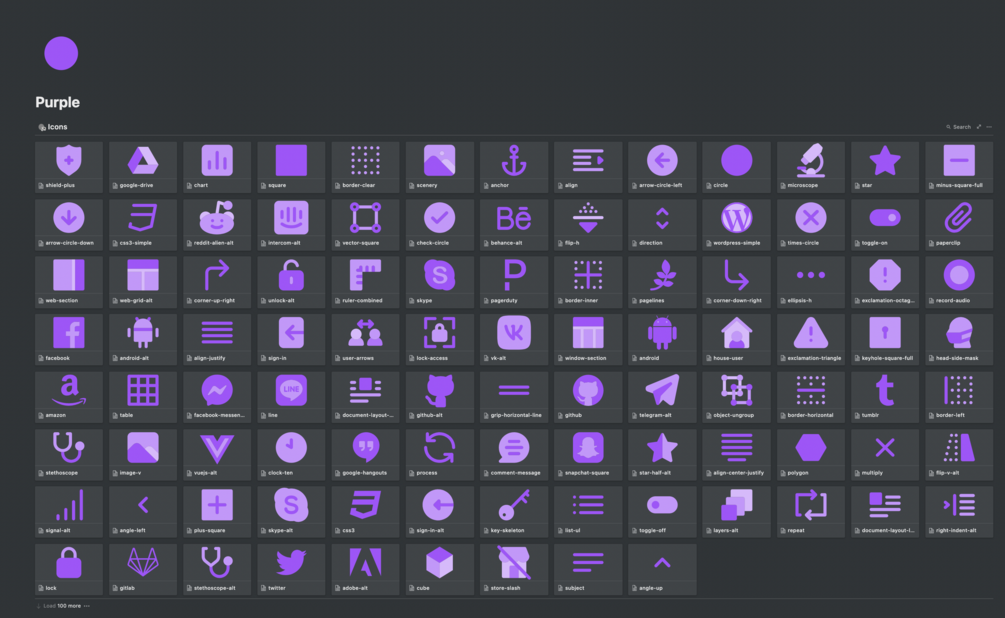The width and height of the screenshot is (1005, 618).
Task: Open the clock-ten icon card
Action: pyautogui.click(x=291, y=454)
